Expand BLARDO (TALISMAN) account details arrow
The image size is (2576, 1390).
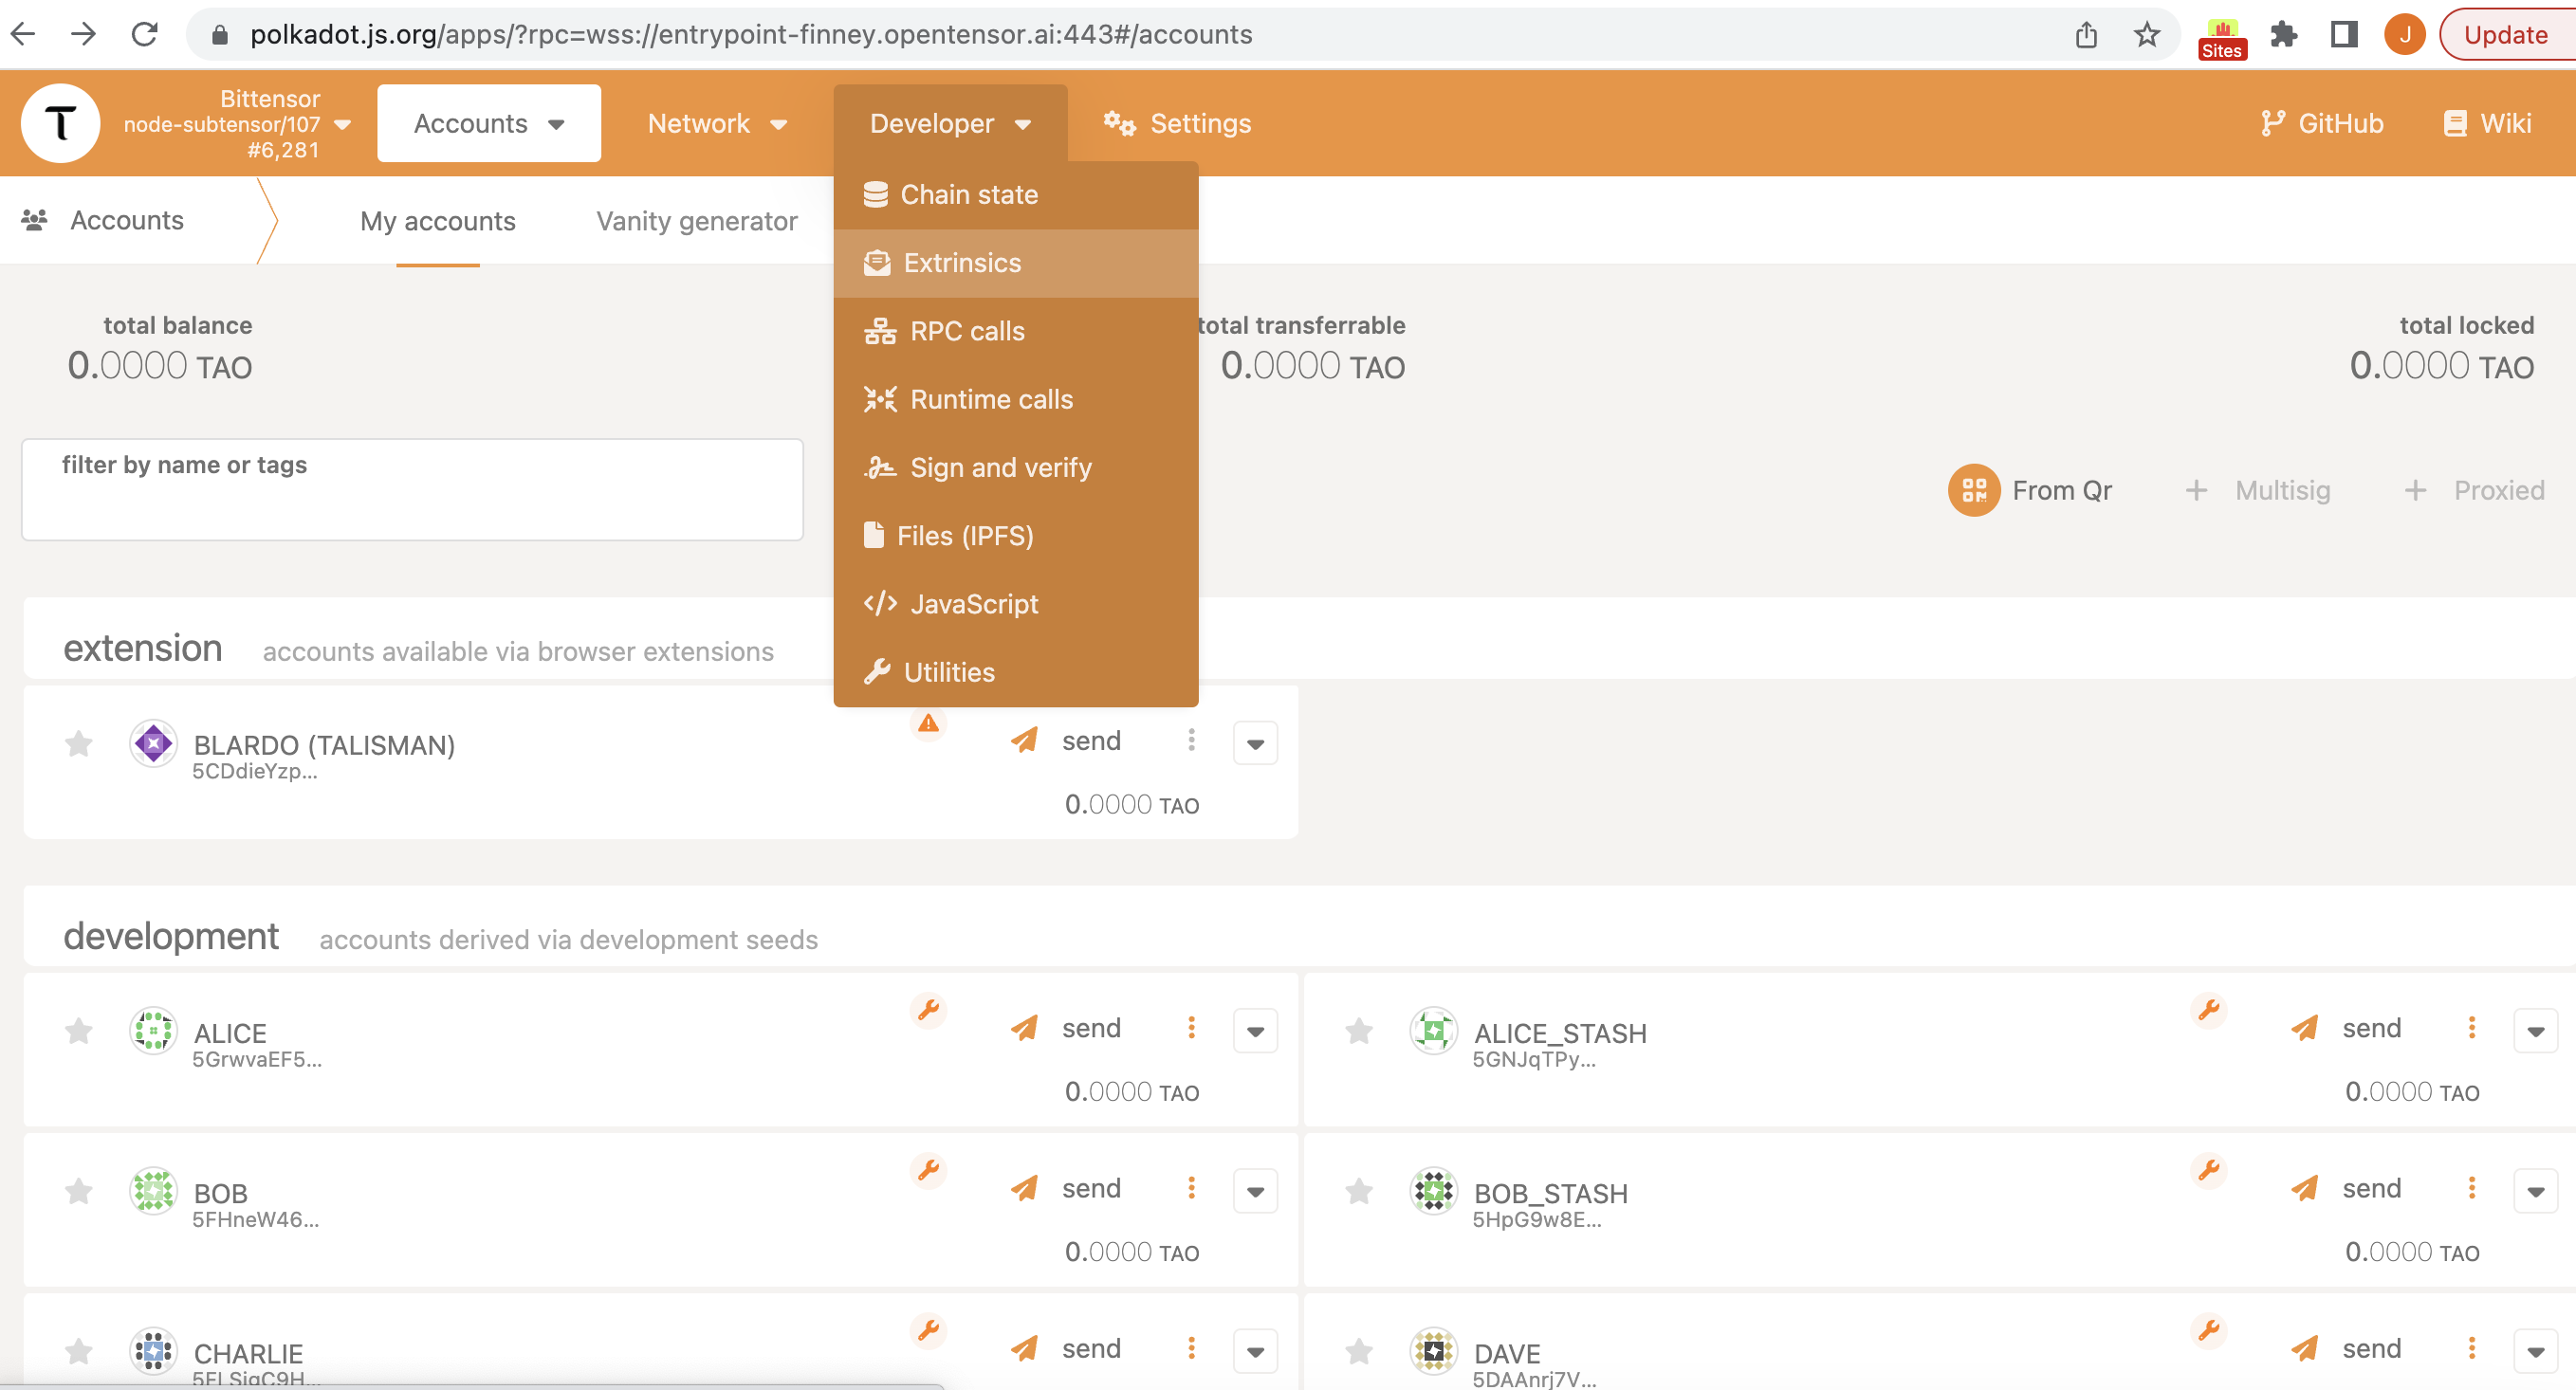1255,743
